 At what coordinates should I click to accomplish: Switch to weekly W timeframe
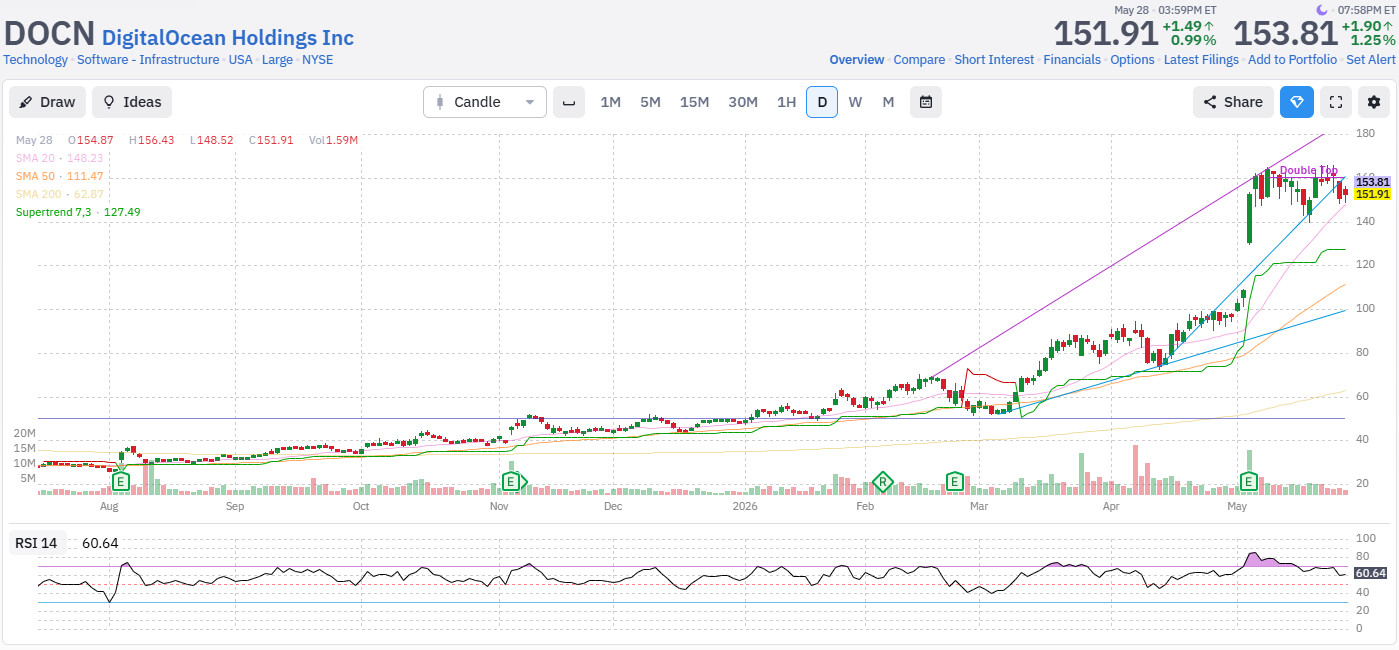(x=855, y=102)
